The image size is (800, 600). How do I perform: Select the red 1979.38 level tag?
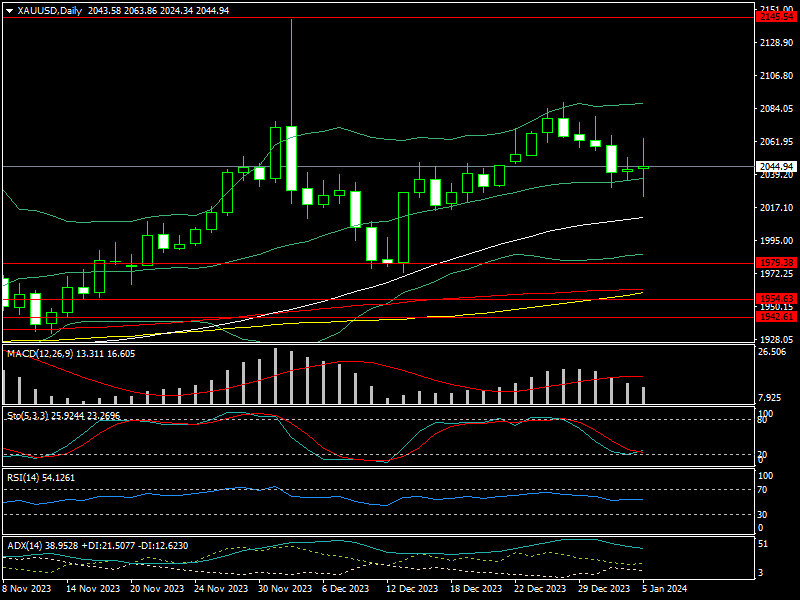(x=776, y=262)
